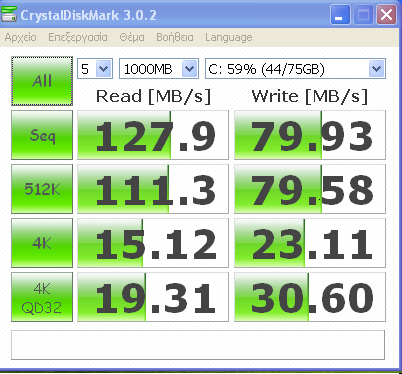This screenshot has width=402, height=374.
Task: Open the Language menu
Action: 229,37
